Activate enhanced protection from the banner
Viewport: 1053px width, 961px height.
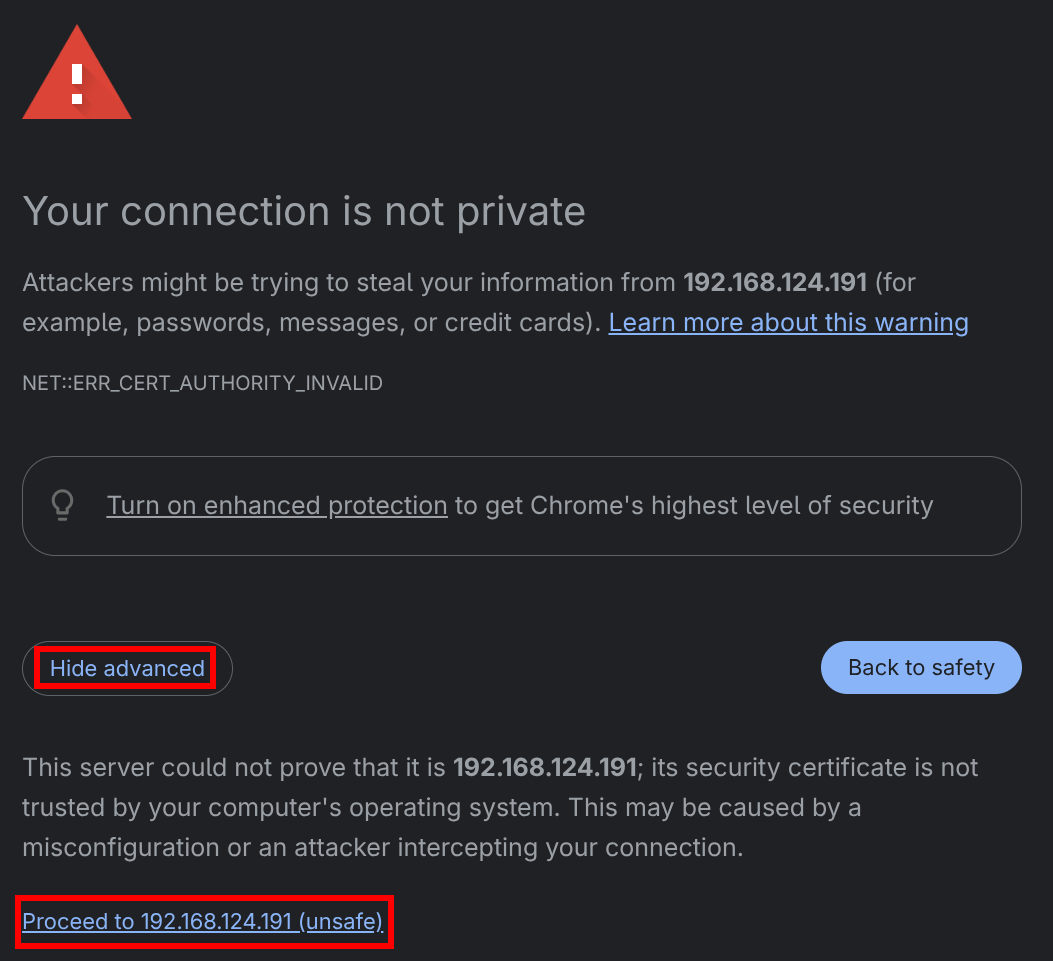click(277, 505)
